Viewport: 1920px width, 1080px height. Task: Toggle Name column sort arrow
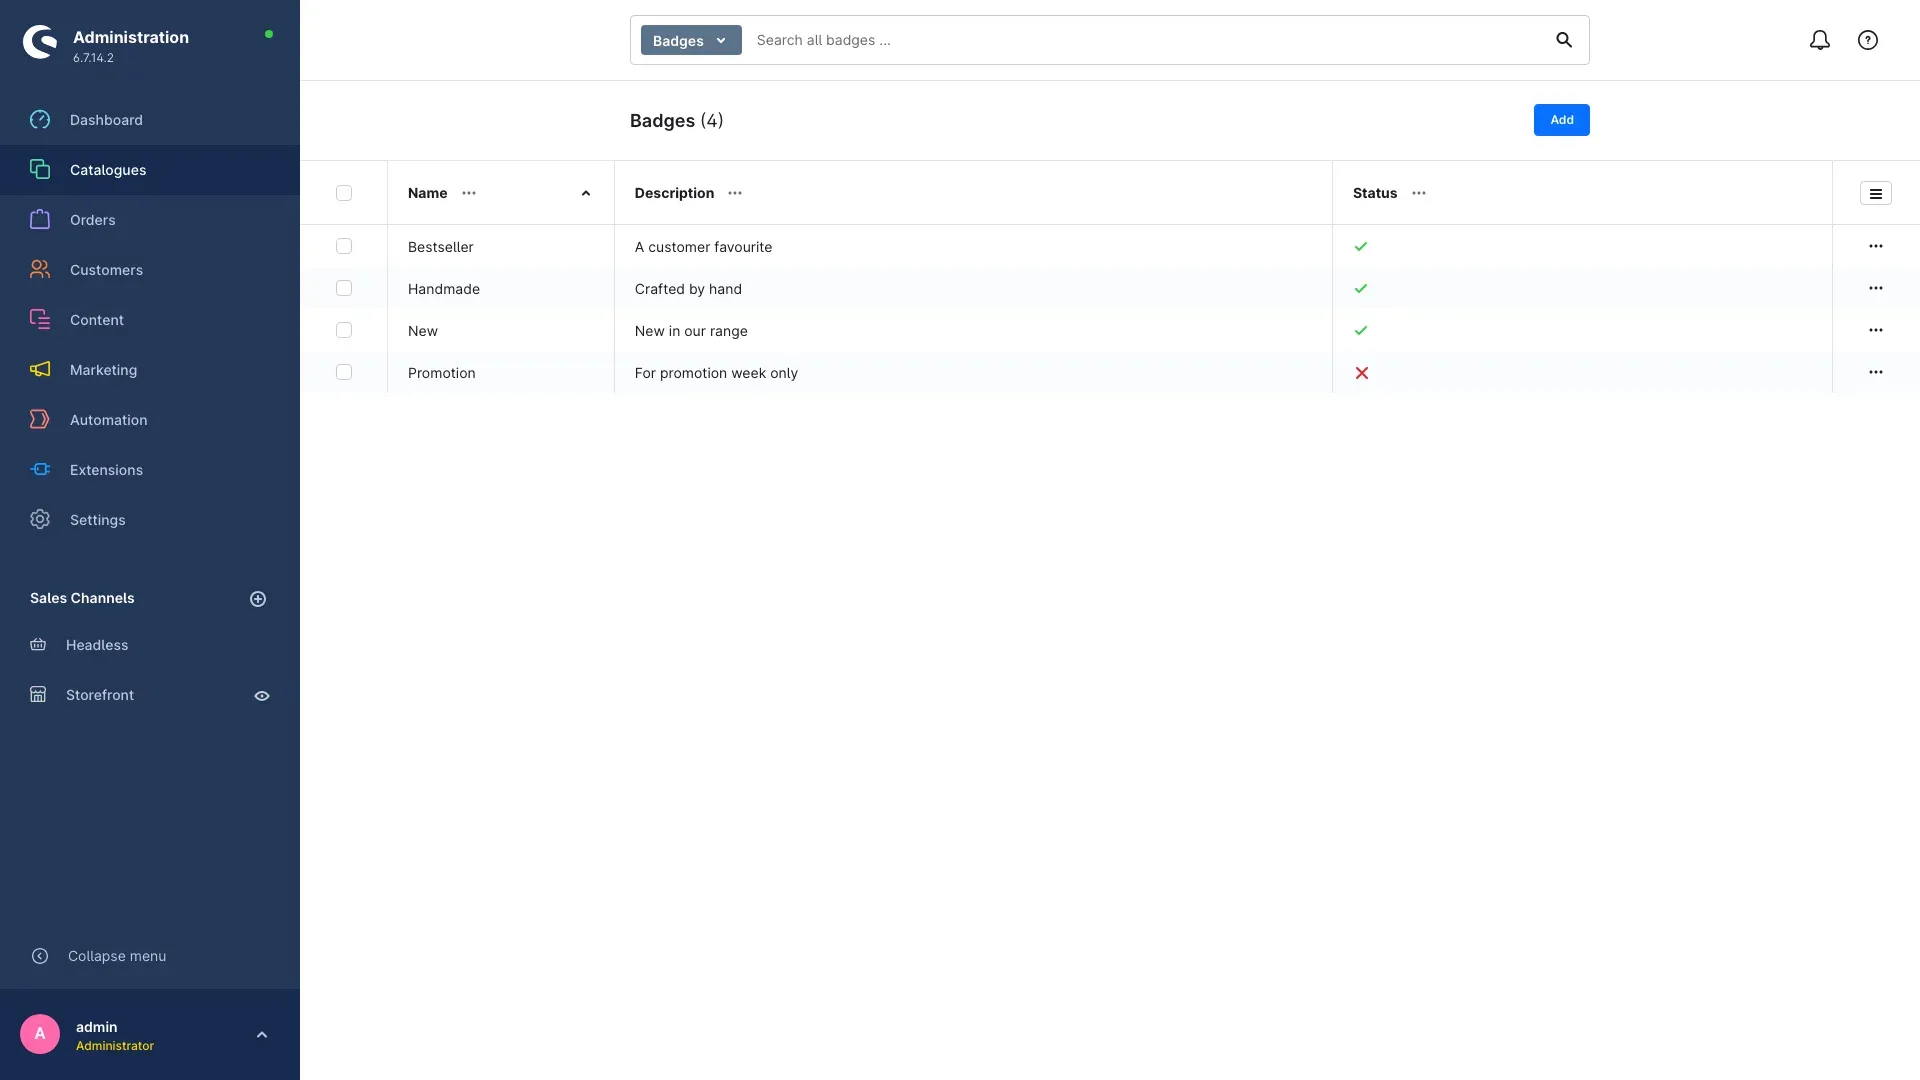[x=586, y=194]
